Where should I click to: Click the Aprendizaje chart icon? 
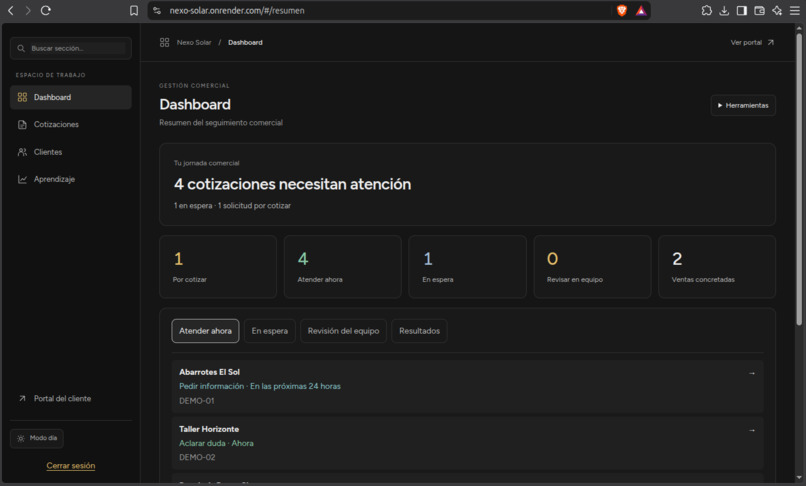22,179
